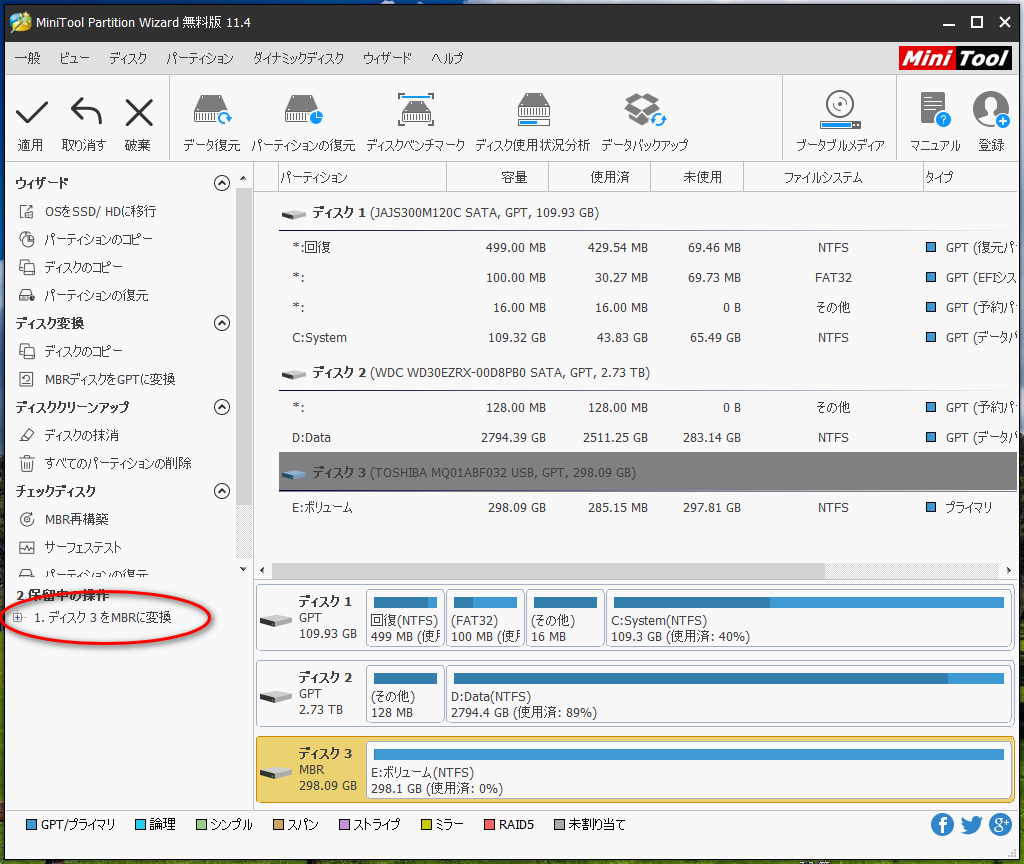Launch ディスクベンチマーク disk benchmark
1024x864 pixels.
point(415,112)
